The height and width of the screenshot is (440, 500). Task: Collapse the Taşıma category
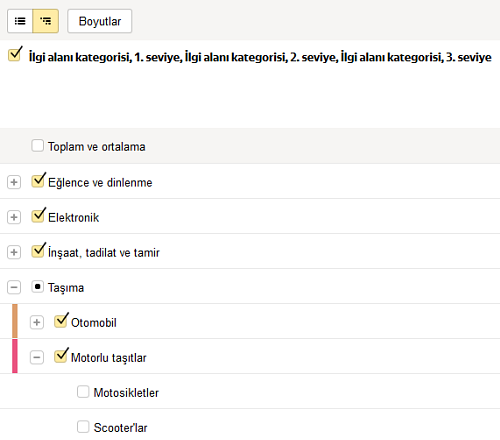(x=14, y=287)
